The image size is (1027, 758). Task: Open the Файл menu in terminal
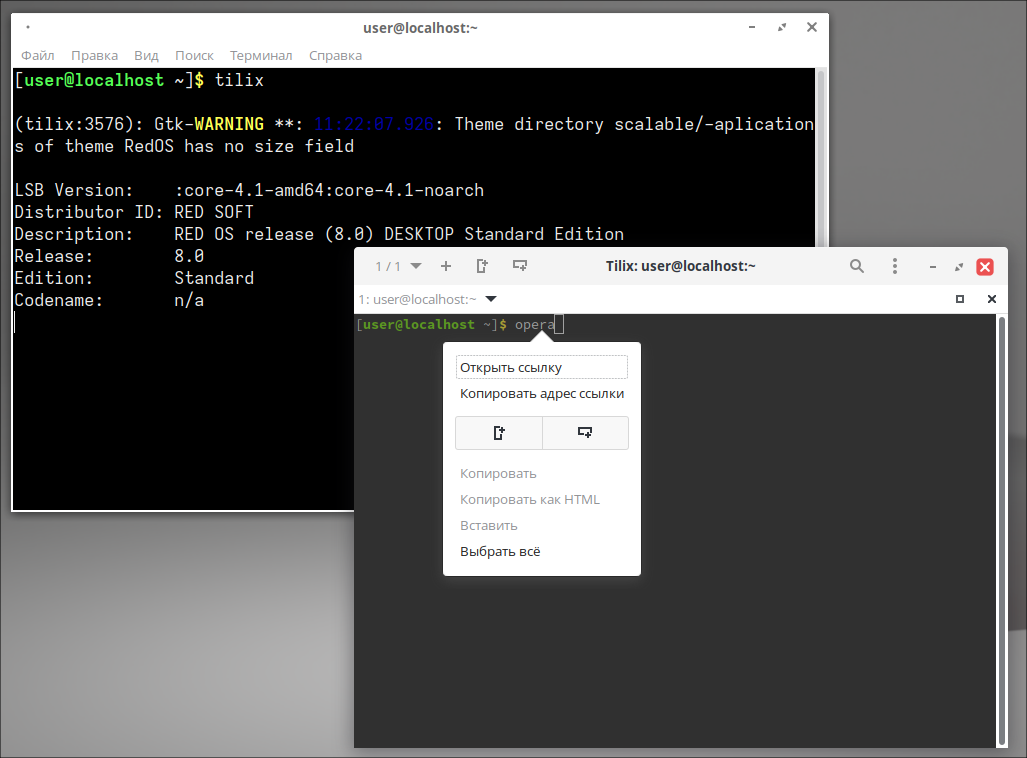(37, 56)
